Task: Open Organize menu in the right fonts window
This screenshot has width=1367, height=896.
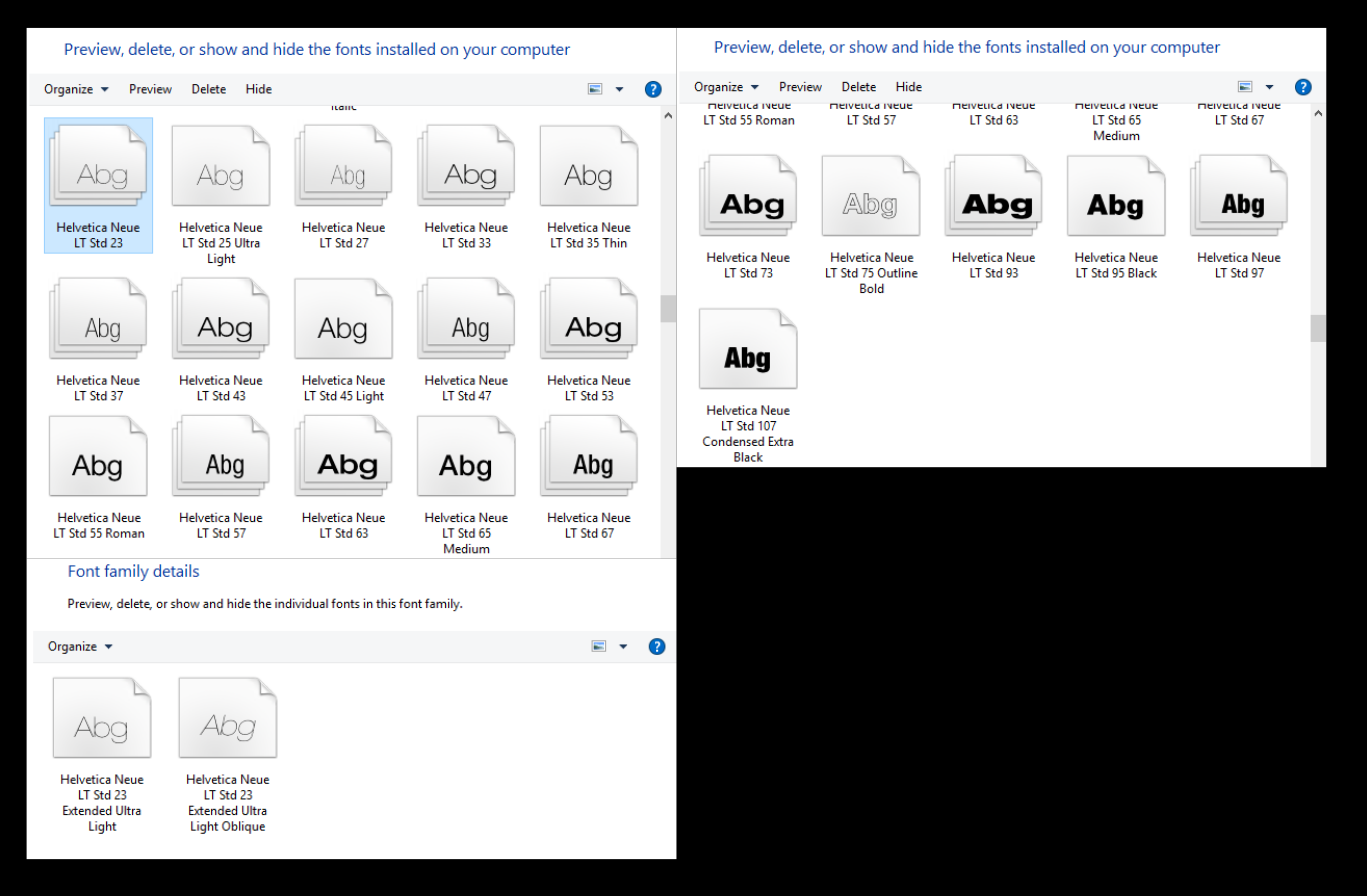Action: click(x=726, y=87)
